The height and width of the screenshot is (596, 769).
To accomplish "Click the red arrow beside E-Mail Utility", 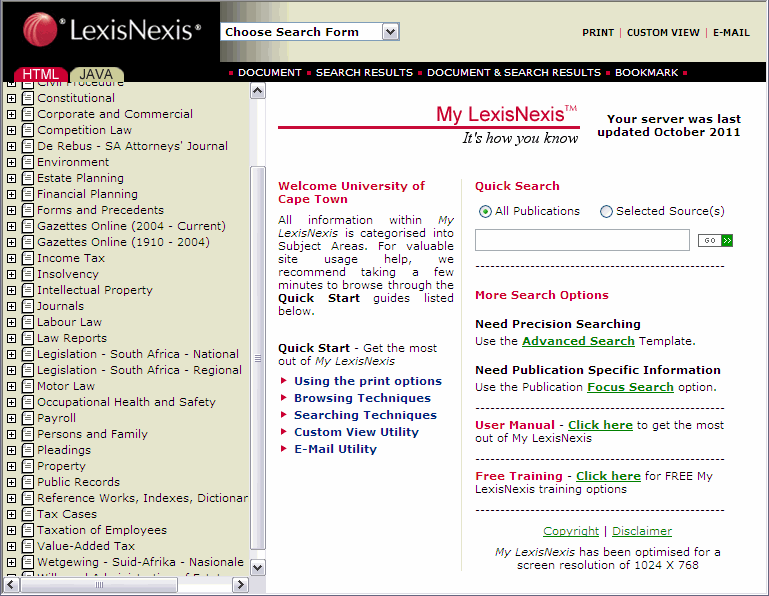I will pos(283,448).
